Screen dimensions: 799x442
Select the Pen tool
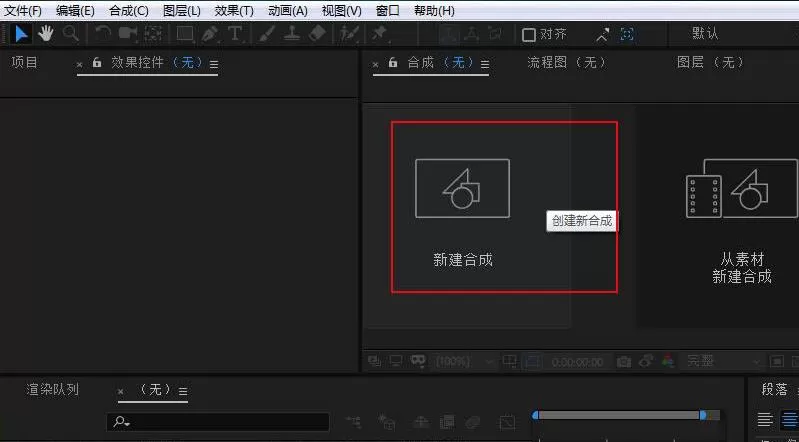[x=209, y=34]
